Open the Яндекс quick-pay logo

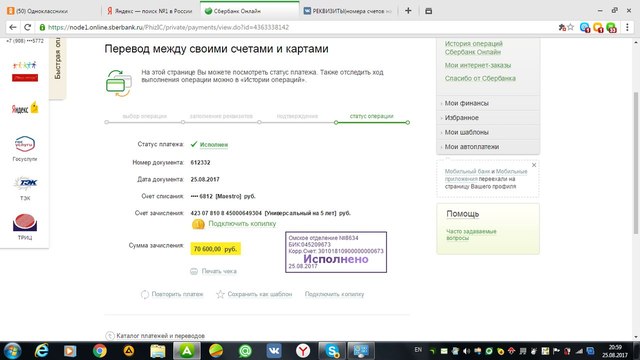click(25, 108)
